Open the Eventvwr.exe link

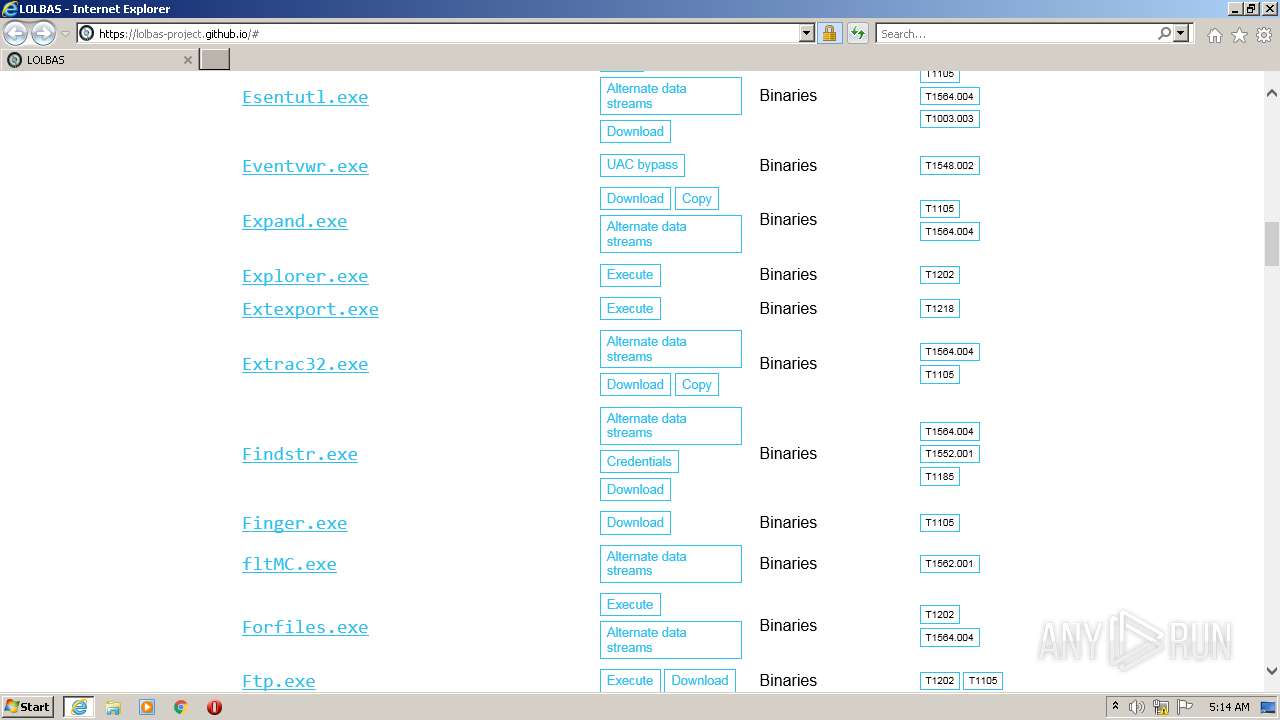(x=305, y=166)
